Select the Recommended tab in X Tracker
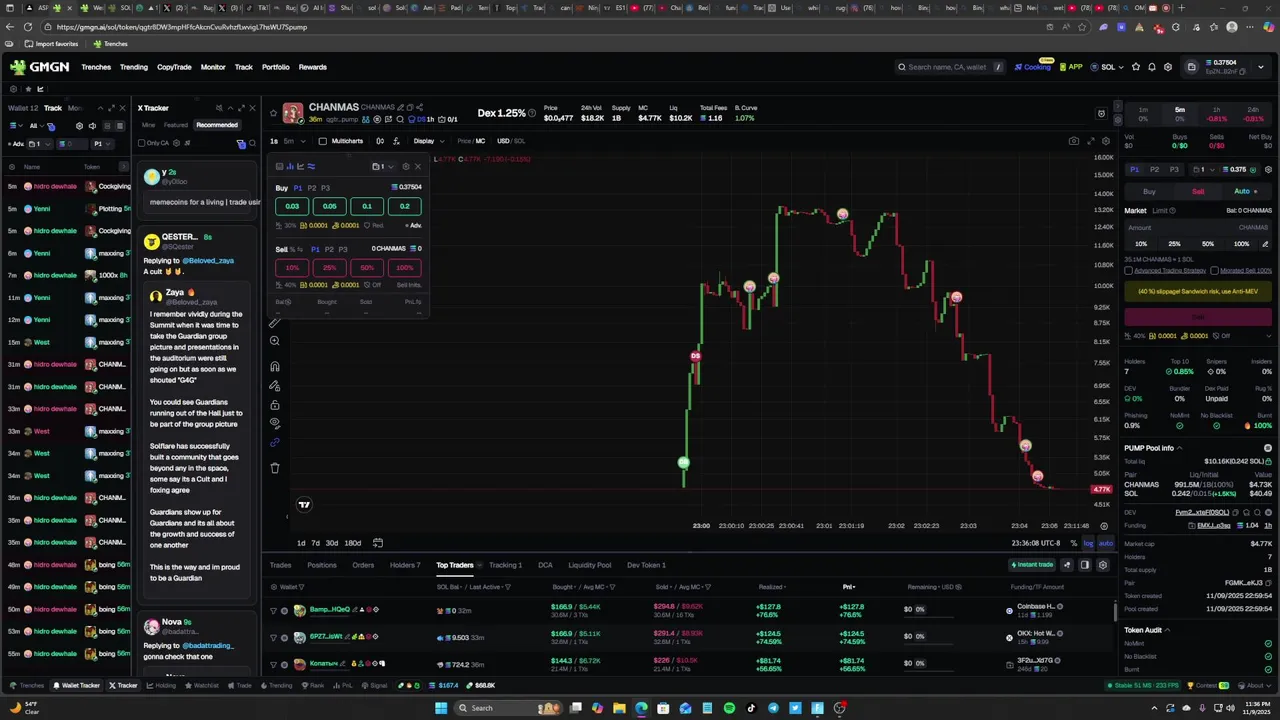Viewport: 1280px width, 720px height. [x=217, y=125]
